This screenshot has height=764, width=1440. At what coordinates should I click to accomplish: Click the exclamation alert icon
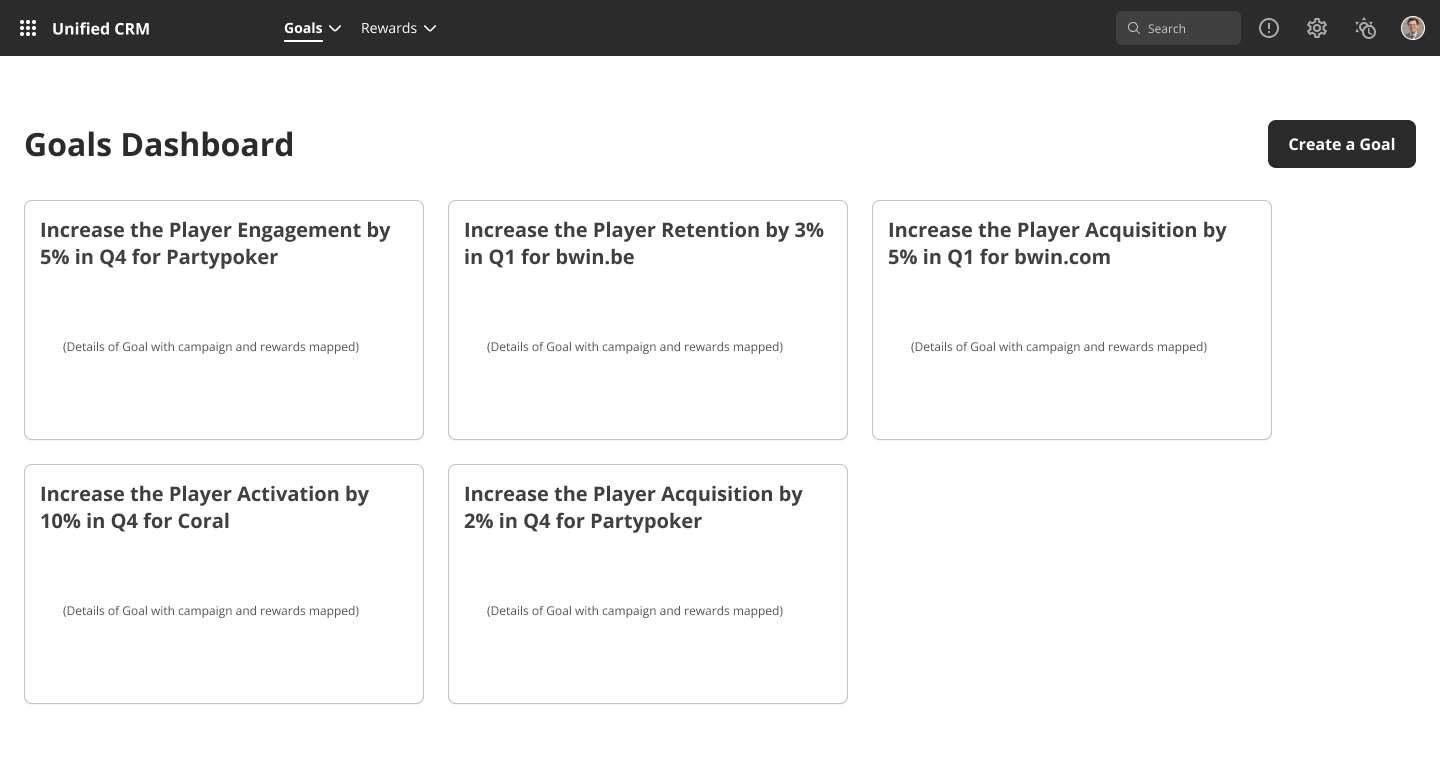coord(1269,28)
